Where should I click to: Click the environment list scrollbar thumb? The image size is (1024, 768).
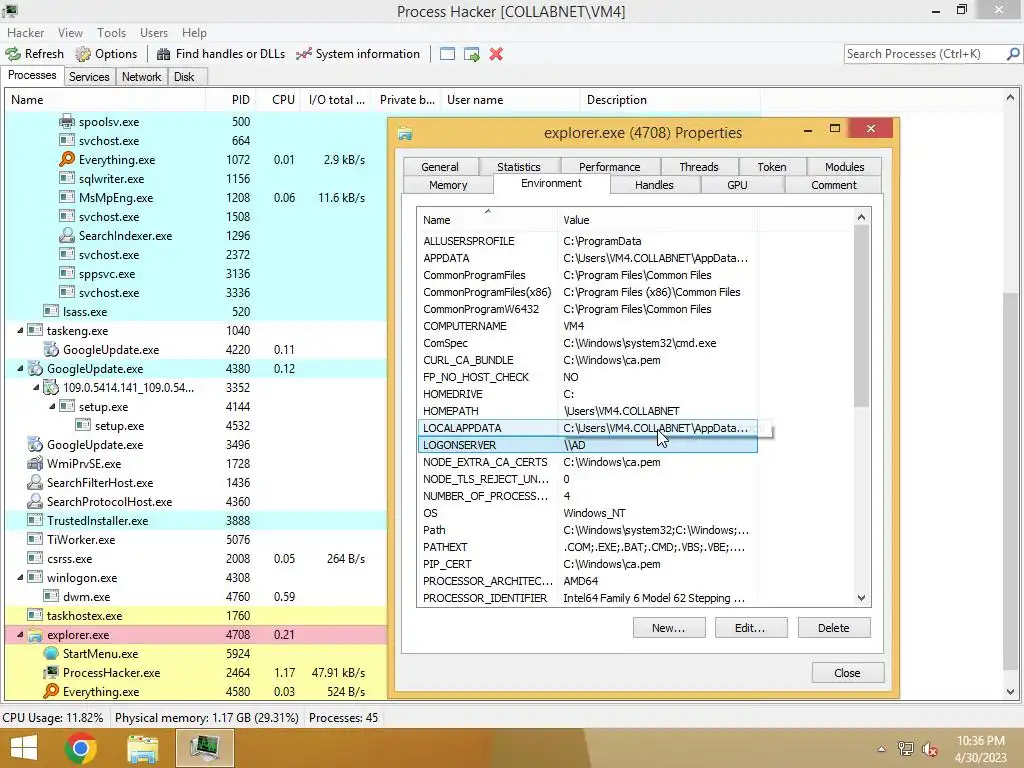coord(861,316)
